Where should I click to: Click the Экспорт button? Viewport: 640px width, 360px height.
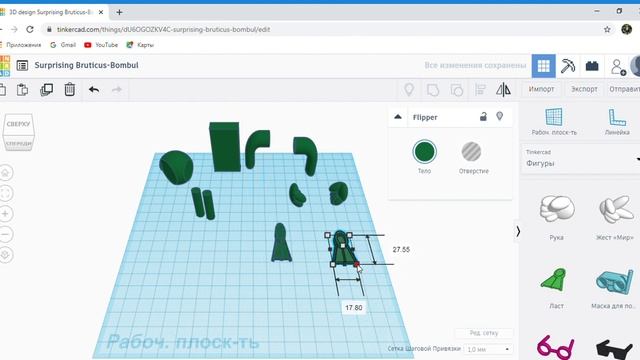click(584, 89)
